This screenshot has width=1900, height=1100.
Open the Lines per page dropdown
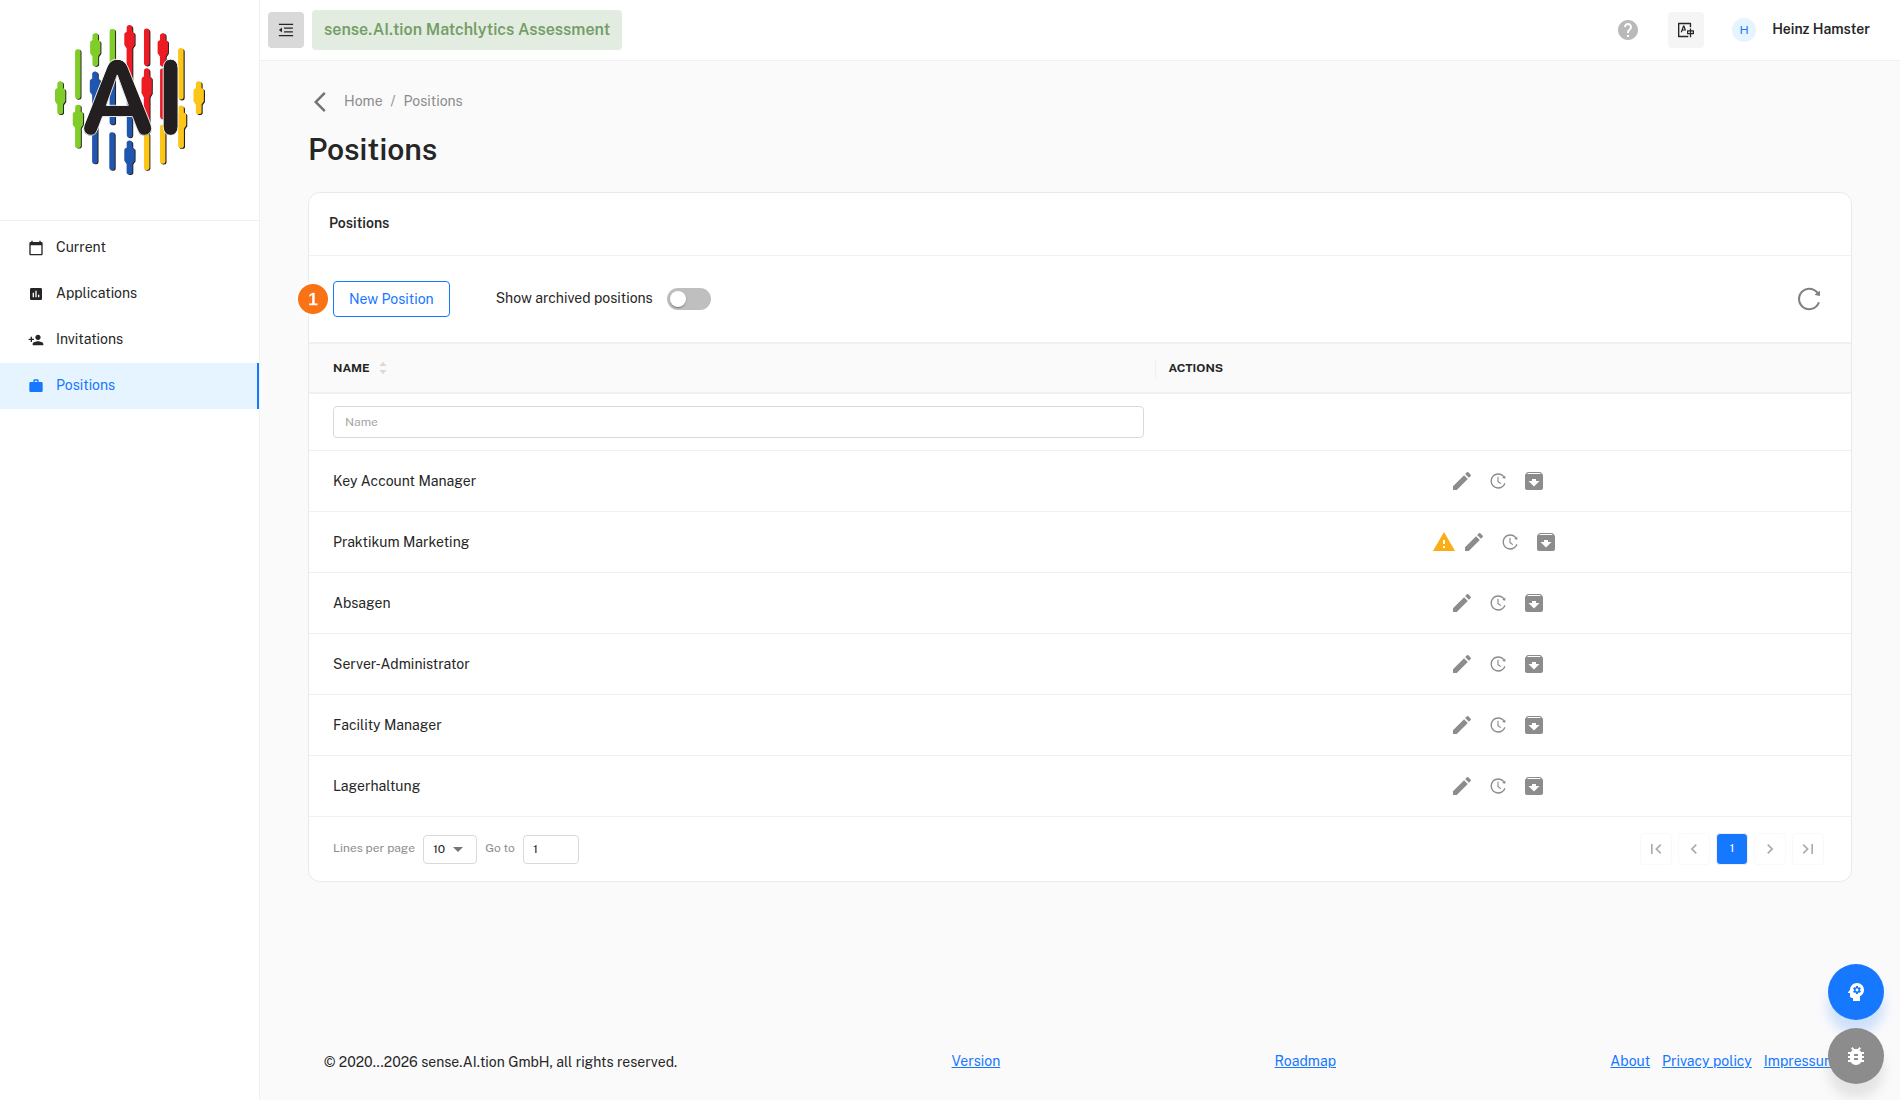tap(450, 849)
